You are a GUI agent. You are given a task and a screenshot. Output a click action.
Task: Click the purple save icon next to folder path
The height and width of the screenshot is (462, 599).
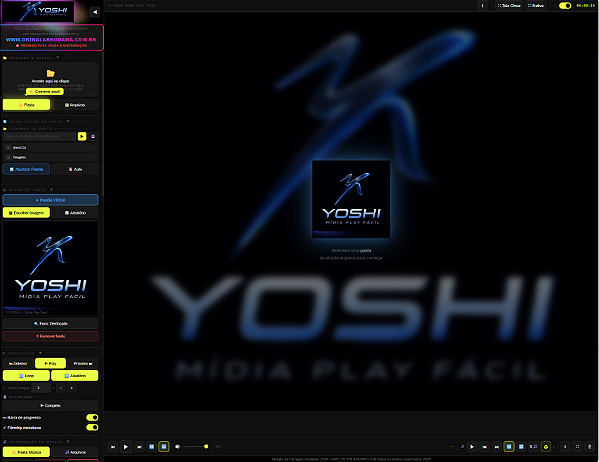click(93, 136)
